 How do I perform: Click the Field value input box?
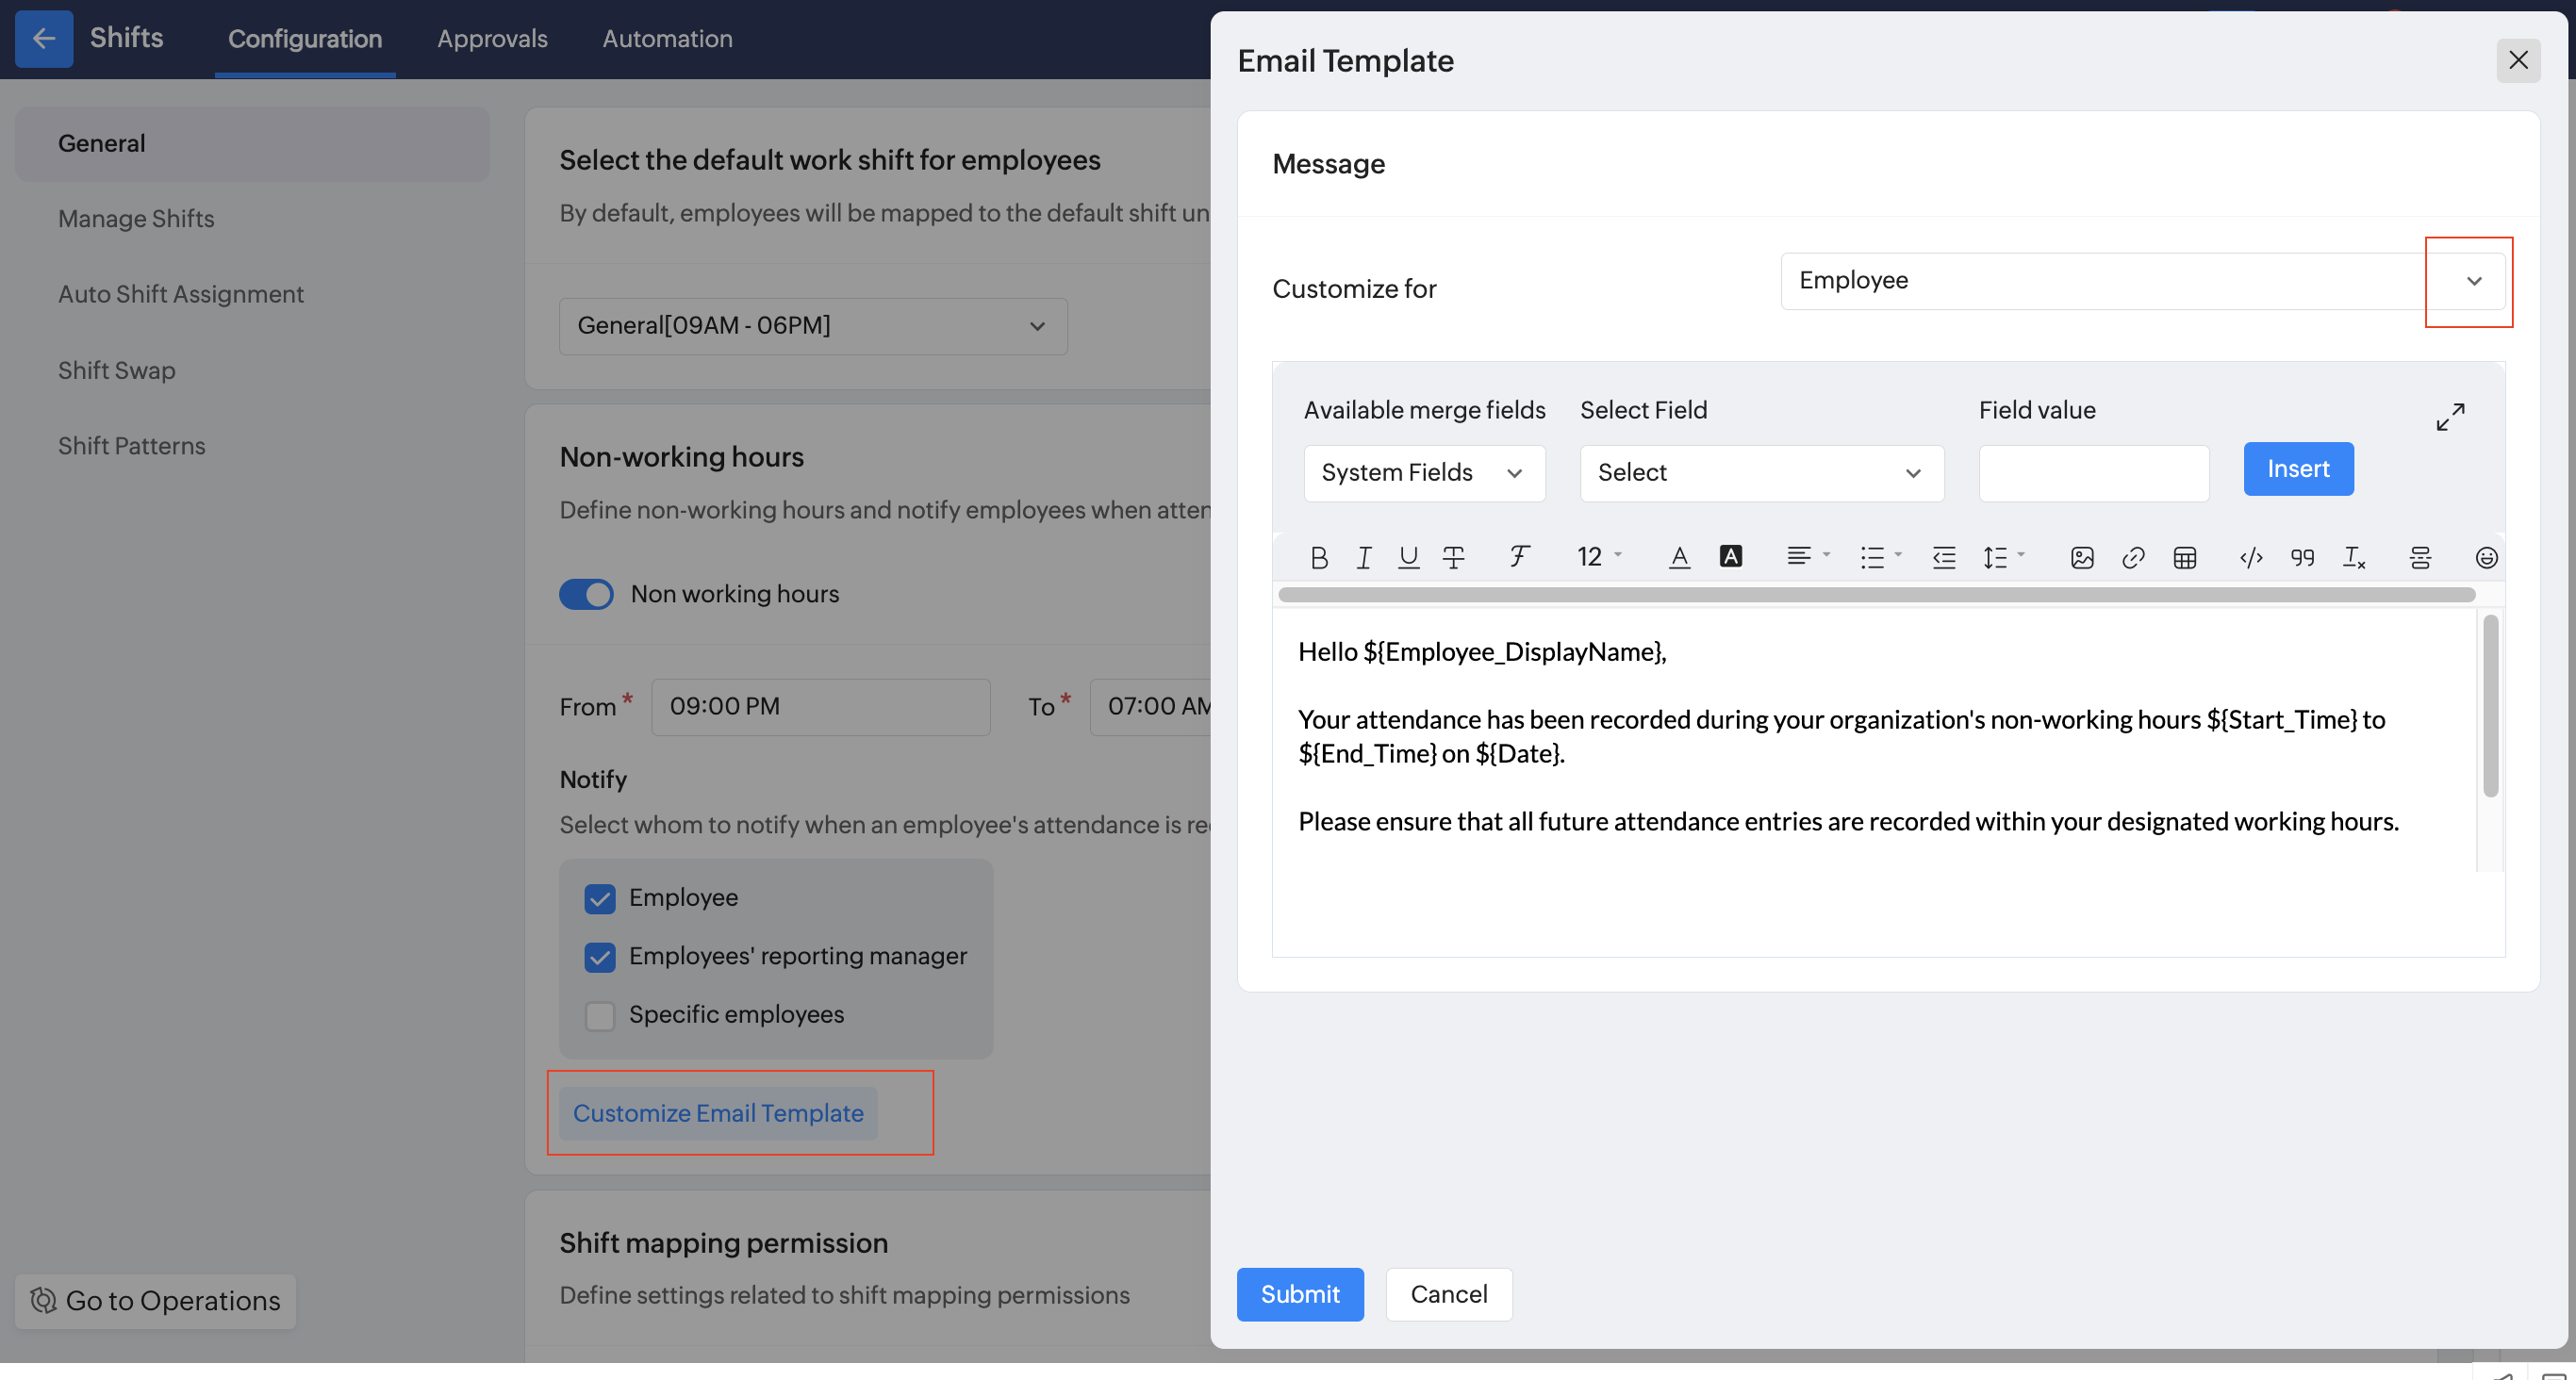coord(2093,473)
